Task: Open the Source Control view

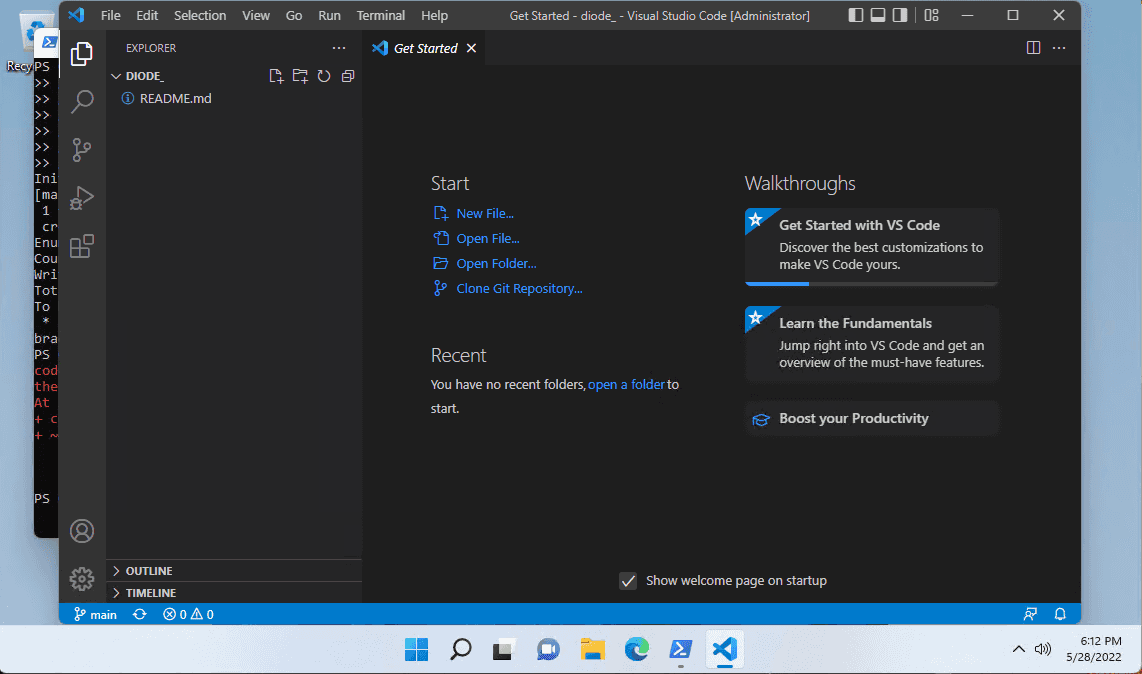Action: 82,150
